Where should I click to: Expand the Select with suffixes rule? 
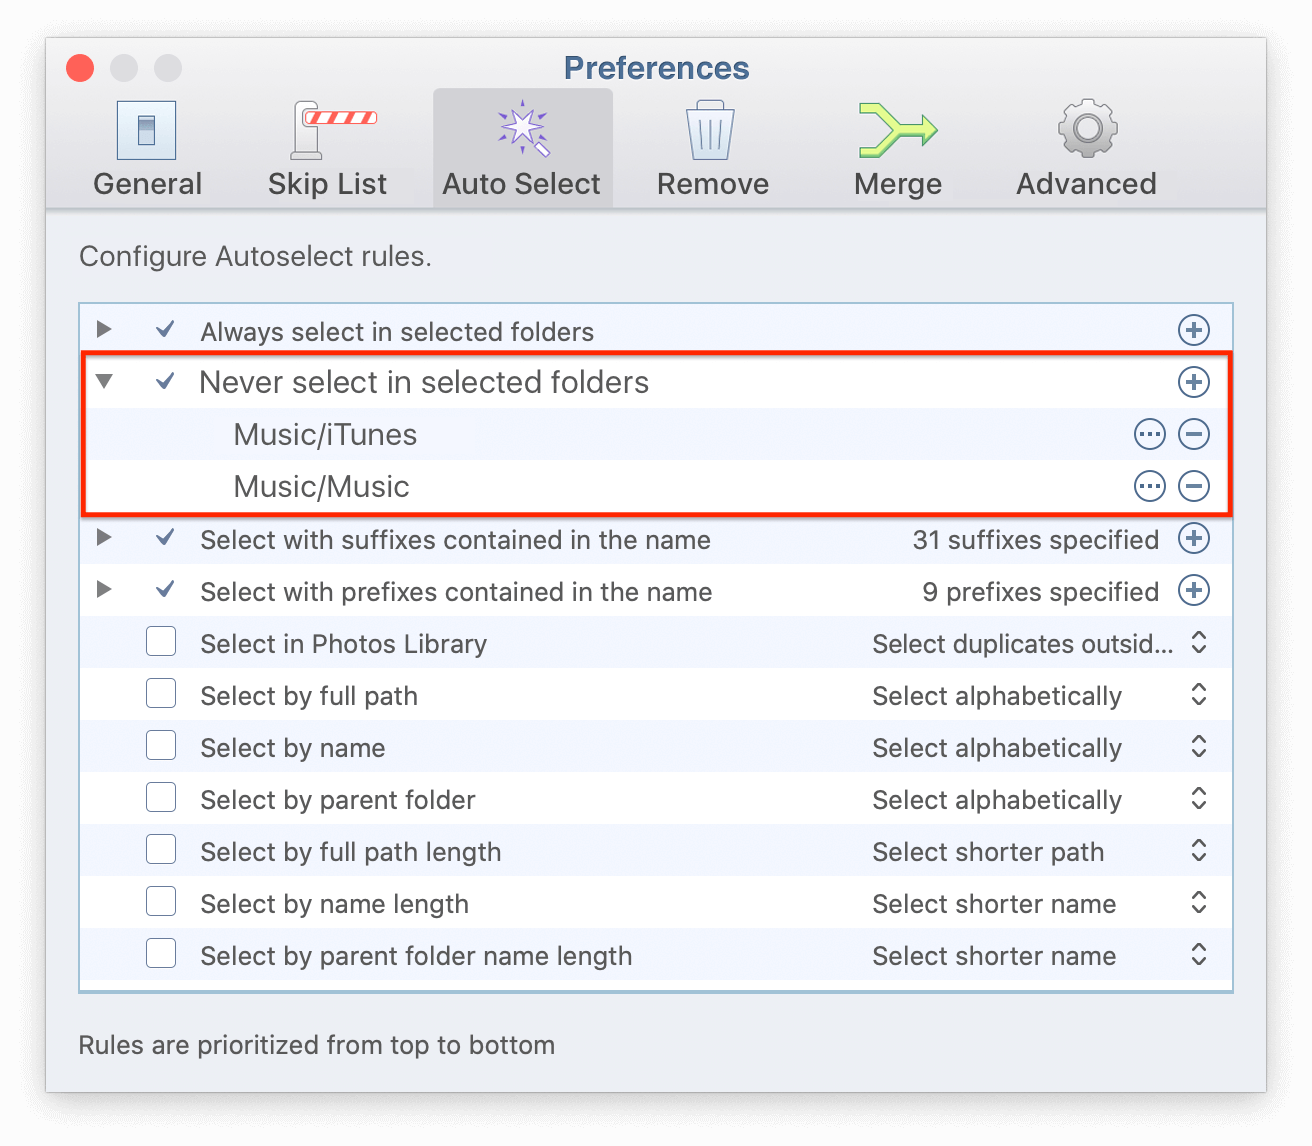[103, 537]
